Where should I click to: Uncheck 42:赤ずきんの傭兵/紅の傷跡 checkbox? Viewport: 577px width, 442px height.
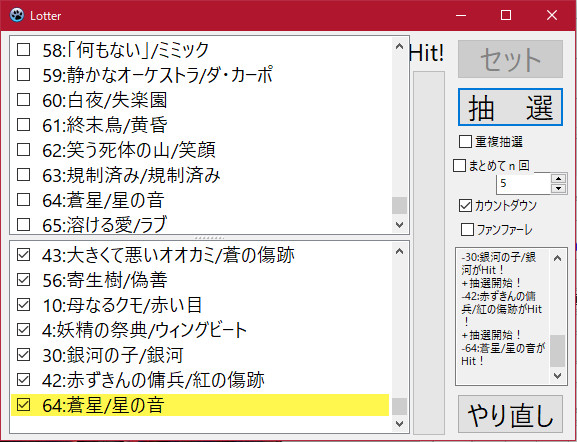pyautogui.click(x=24, y=379)
